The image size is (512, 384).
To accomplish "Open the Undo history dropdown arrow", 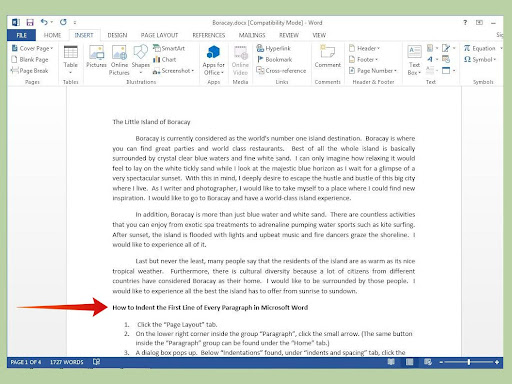I will point(52,22).
